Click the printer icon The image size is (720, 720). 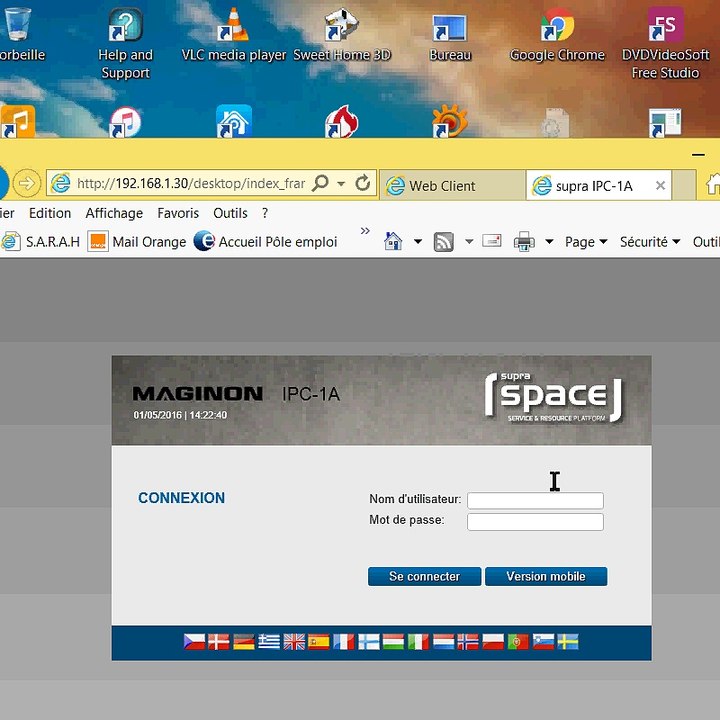pyautogui.click(x=524, y=241)
